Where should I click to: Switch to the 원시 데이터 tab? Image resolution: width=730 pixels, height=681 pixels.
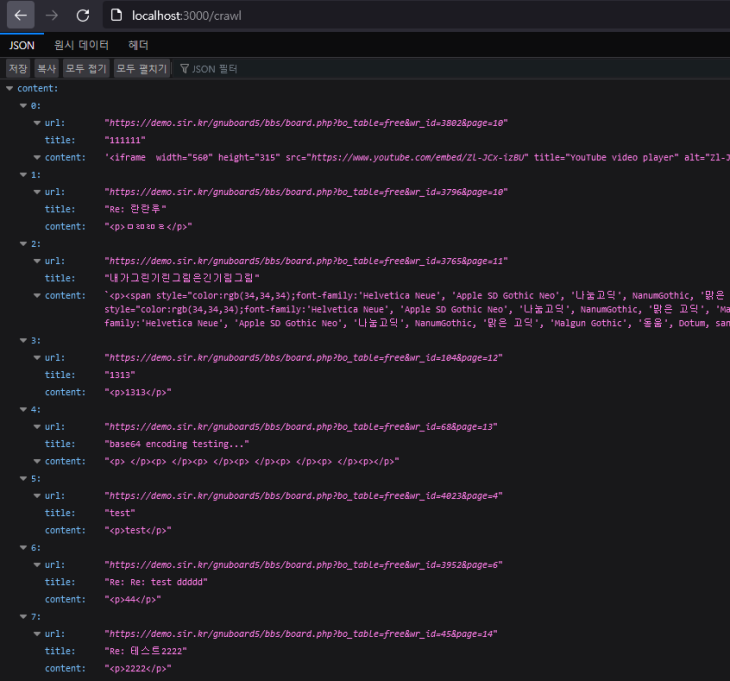tap(81, 45)
